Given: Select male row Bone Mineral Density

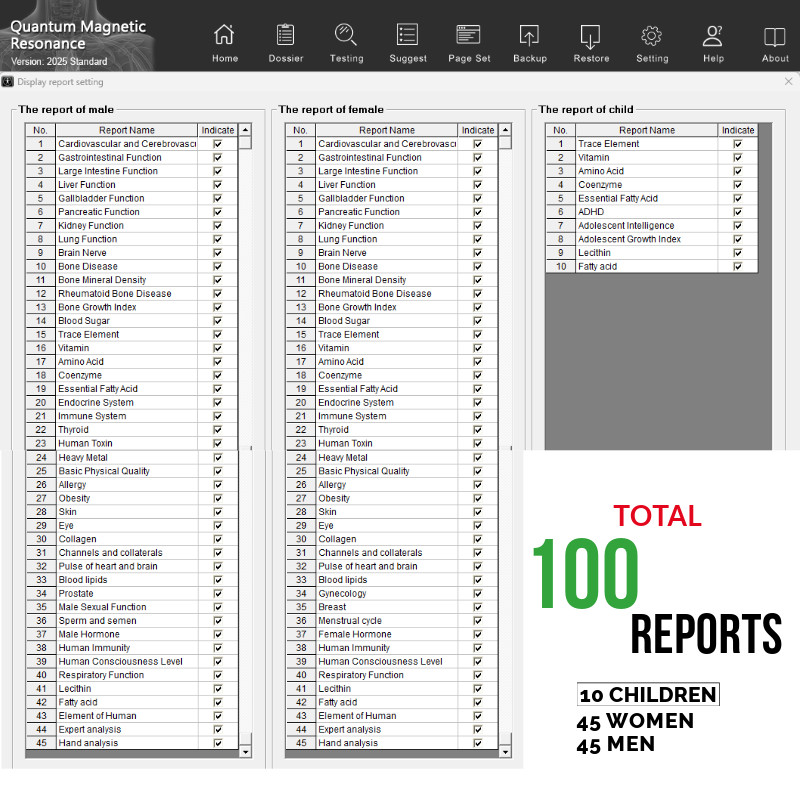Looking at the screenshot, I should (132, 280).
